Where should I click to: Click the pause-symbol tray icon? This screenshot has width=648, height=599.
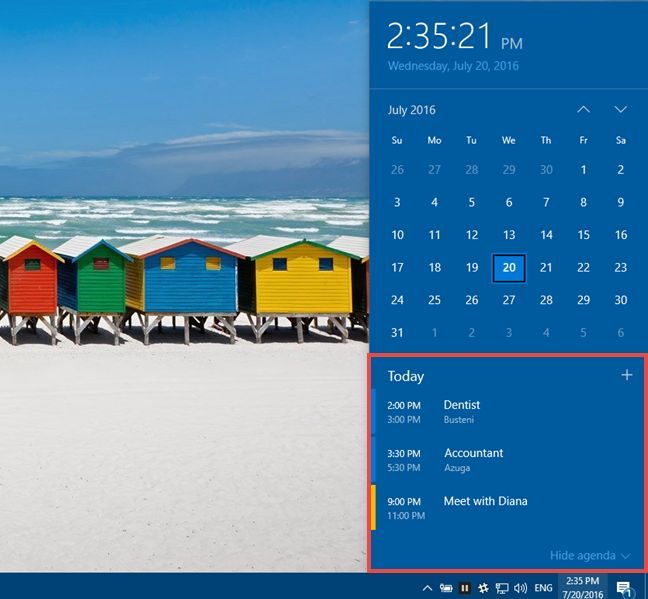click(x=465, y=587)
